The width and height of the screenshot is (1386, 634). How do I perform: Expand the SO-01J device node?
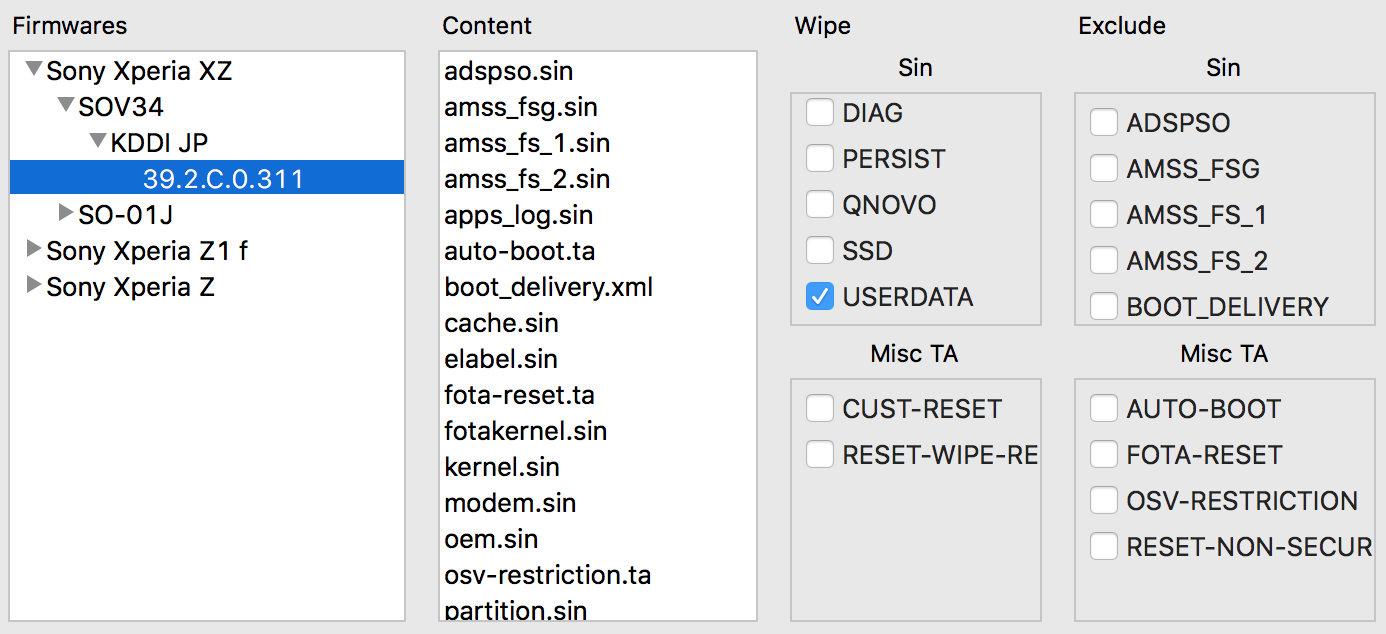point(66,213)
